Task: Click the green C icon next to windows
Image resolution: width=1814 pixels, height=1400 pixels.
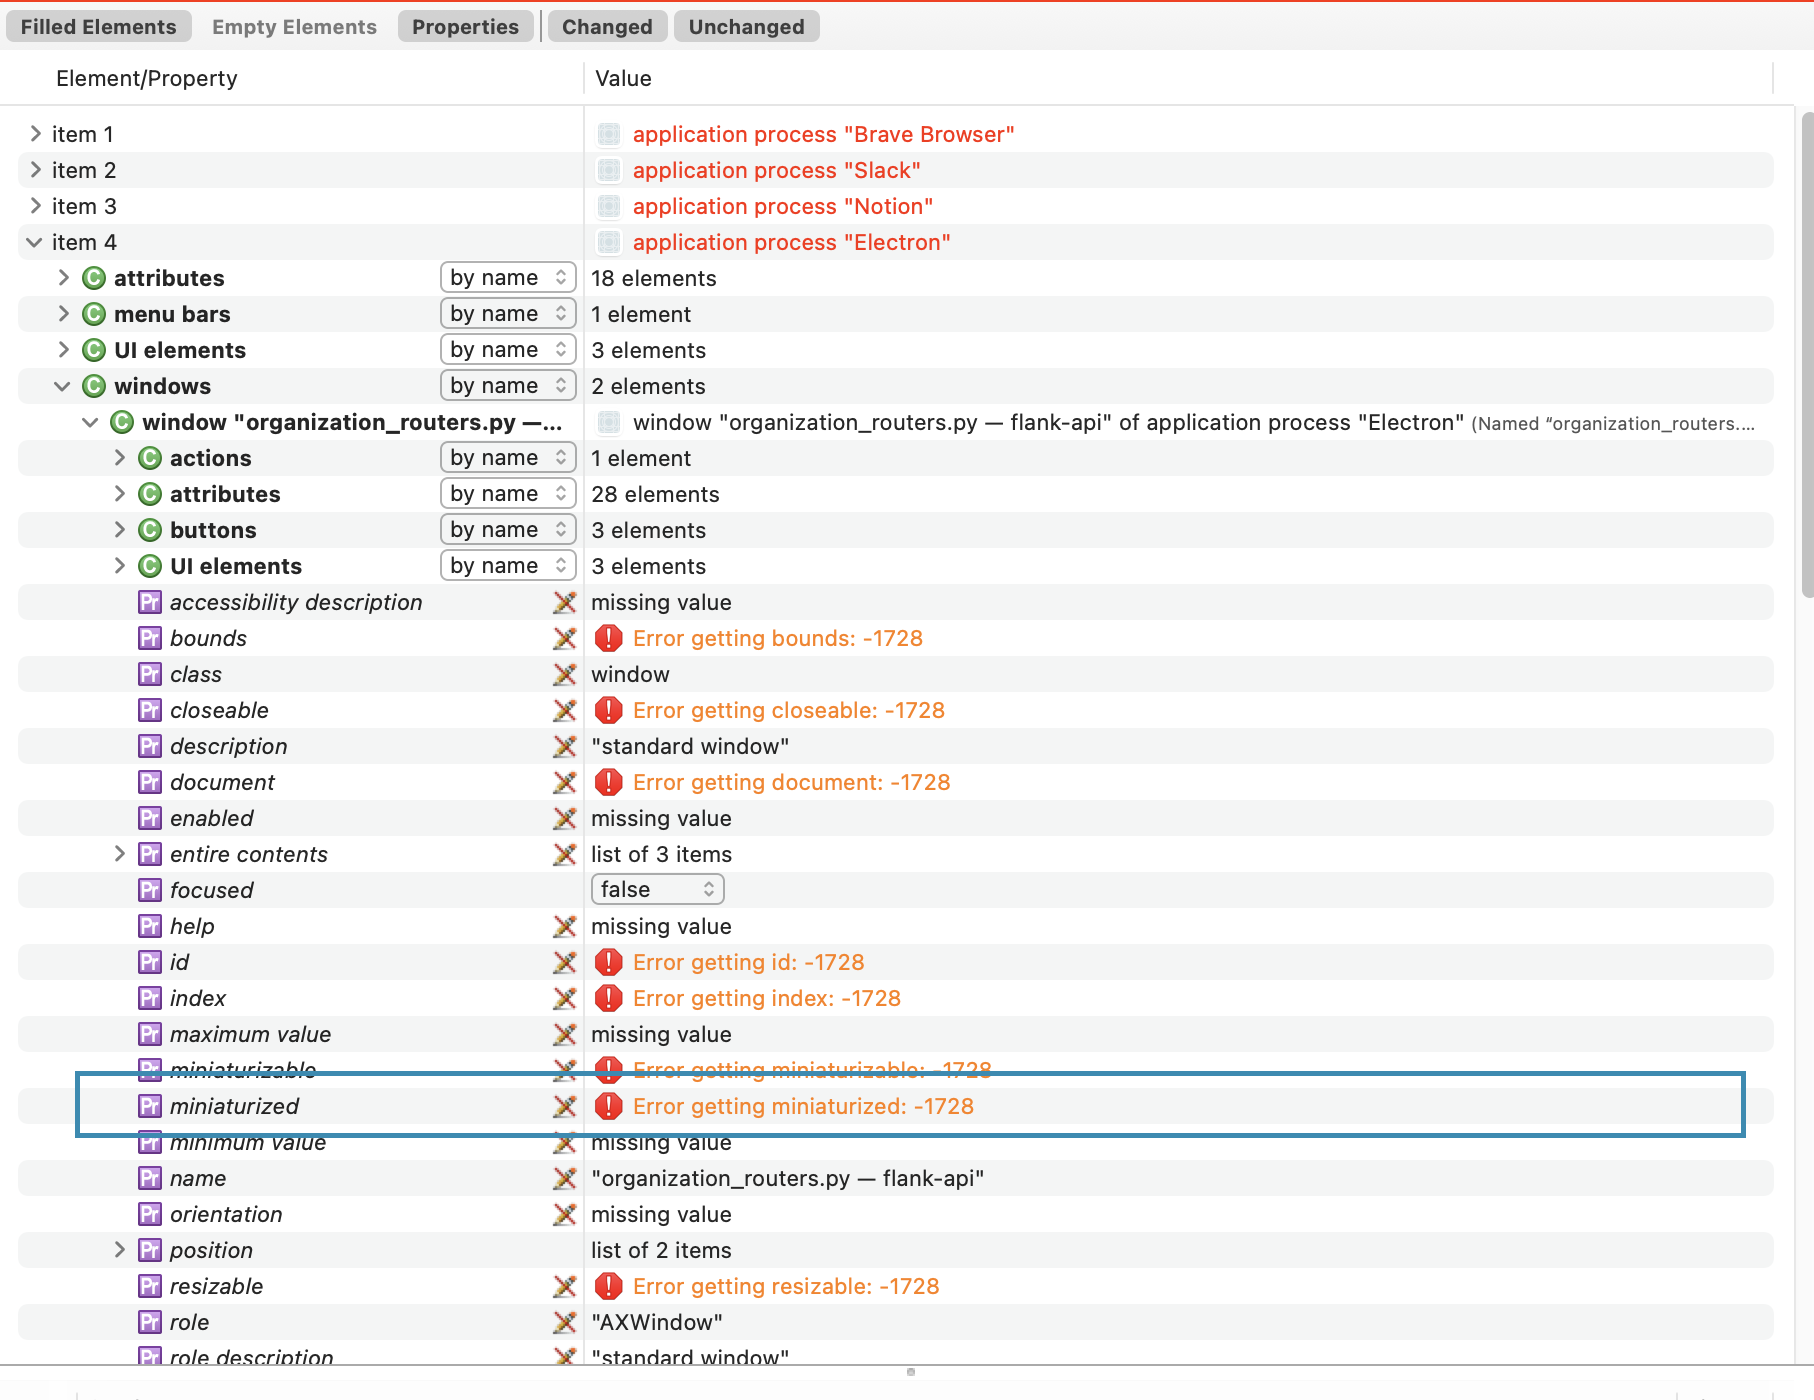Action: click(x=94, y=386)
